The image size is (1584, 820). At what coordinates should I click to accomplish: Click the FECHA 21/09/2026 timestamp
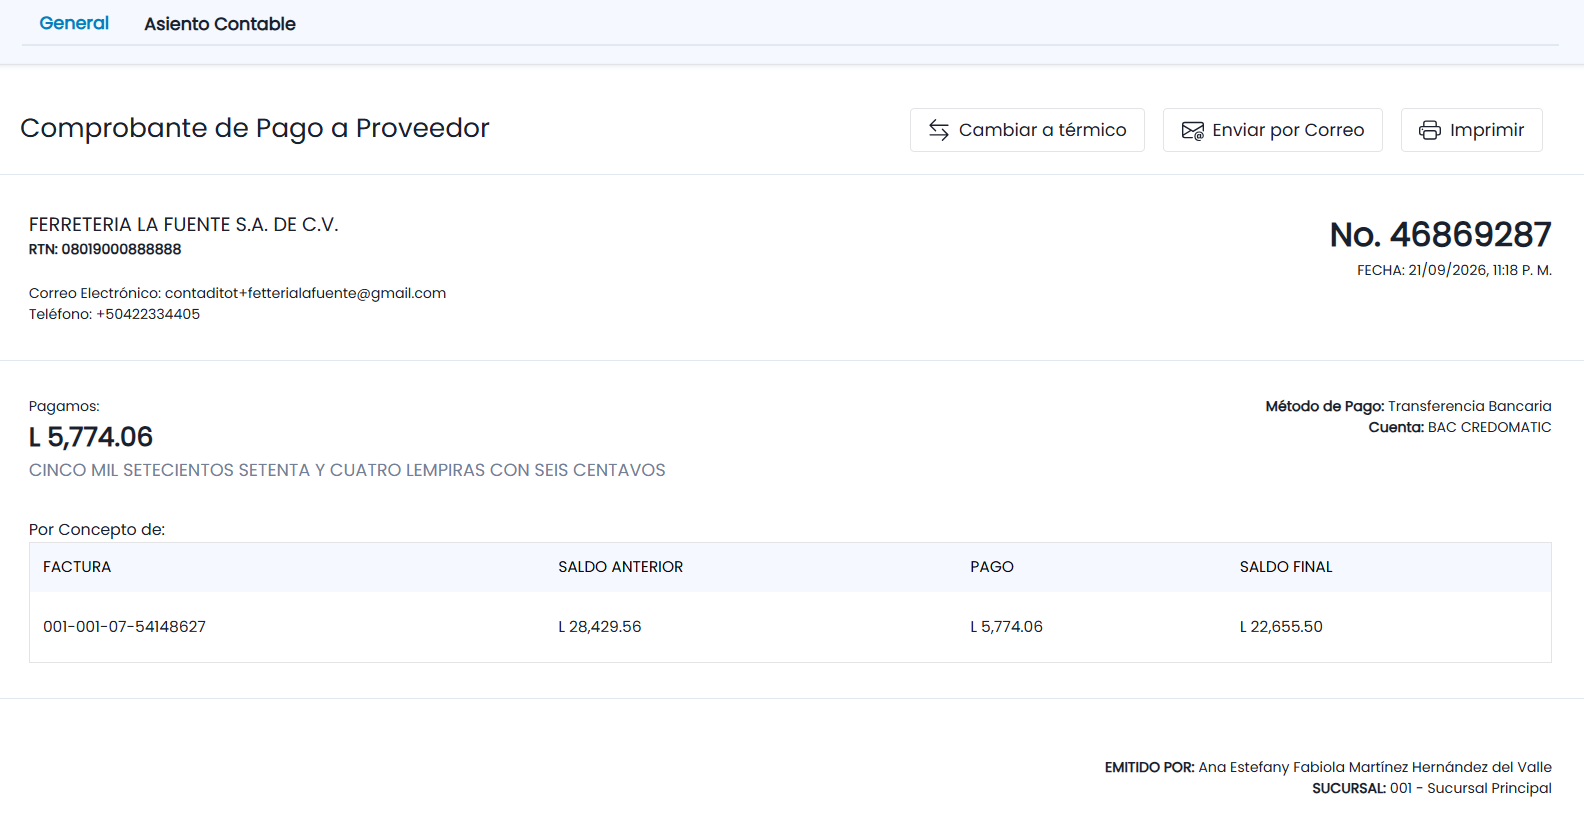point(1454,270)
